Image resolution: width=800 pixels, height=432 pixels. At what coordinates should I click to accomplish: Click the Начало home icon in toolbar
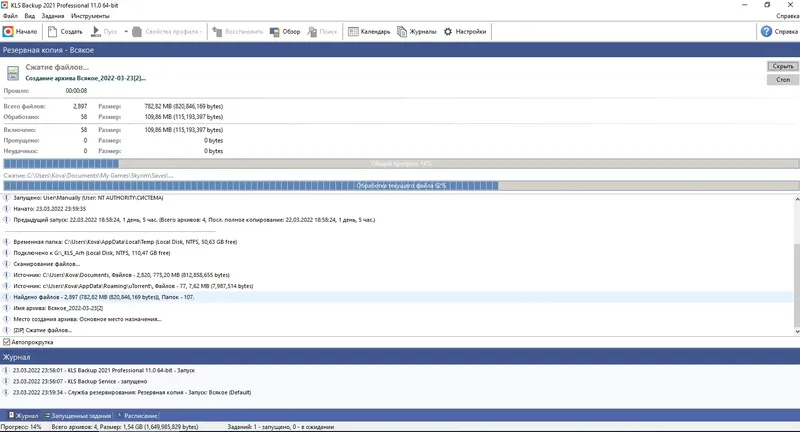pyautogui.click(x=8, y=32)
